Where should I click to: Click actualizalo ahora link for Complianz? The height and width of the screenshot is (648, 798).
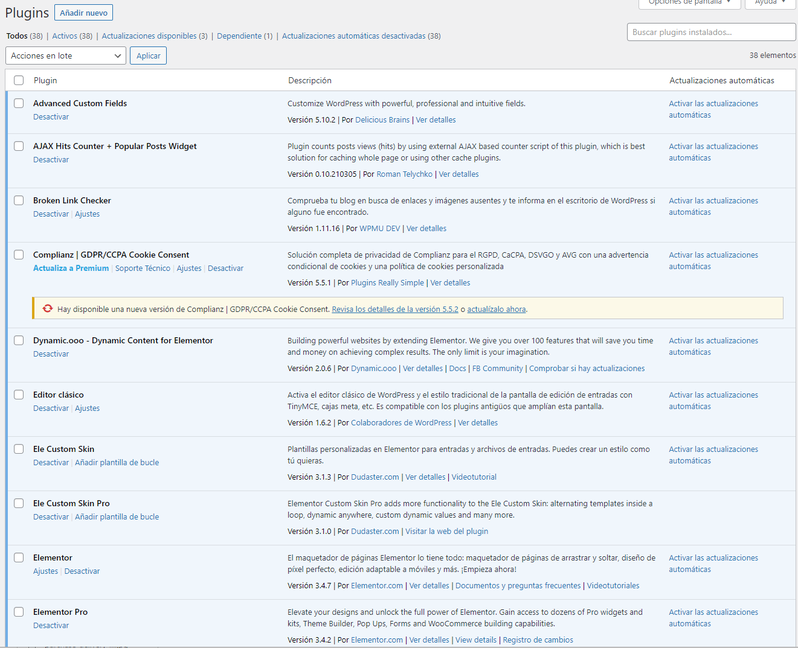click(x=496, y=309)
